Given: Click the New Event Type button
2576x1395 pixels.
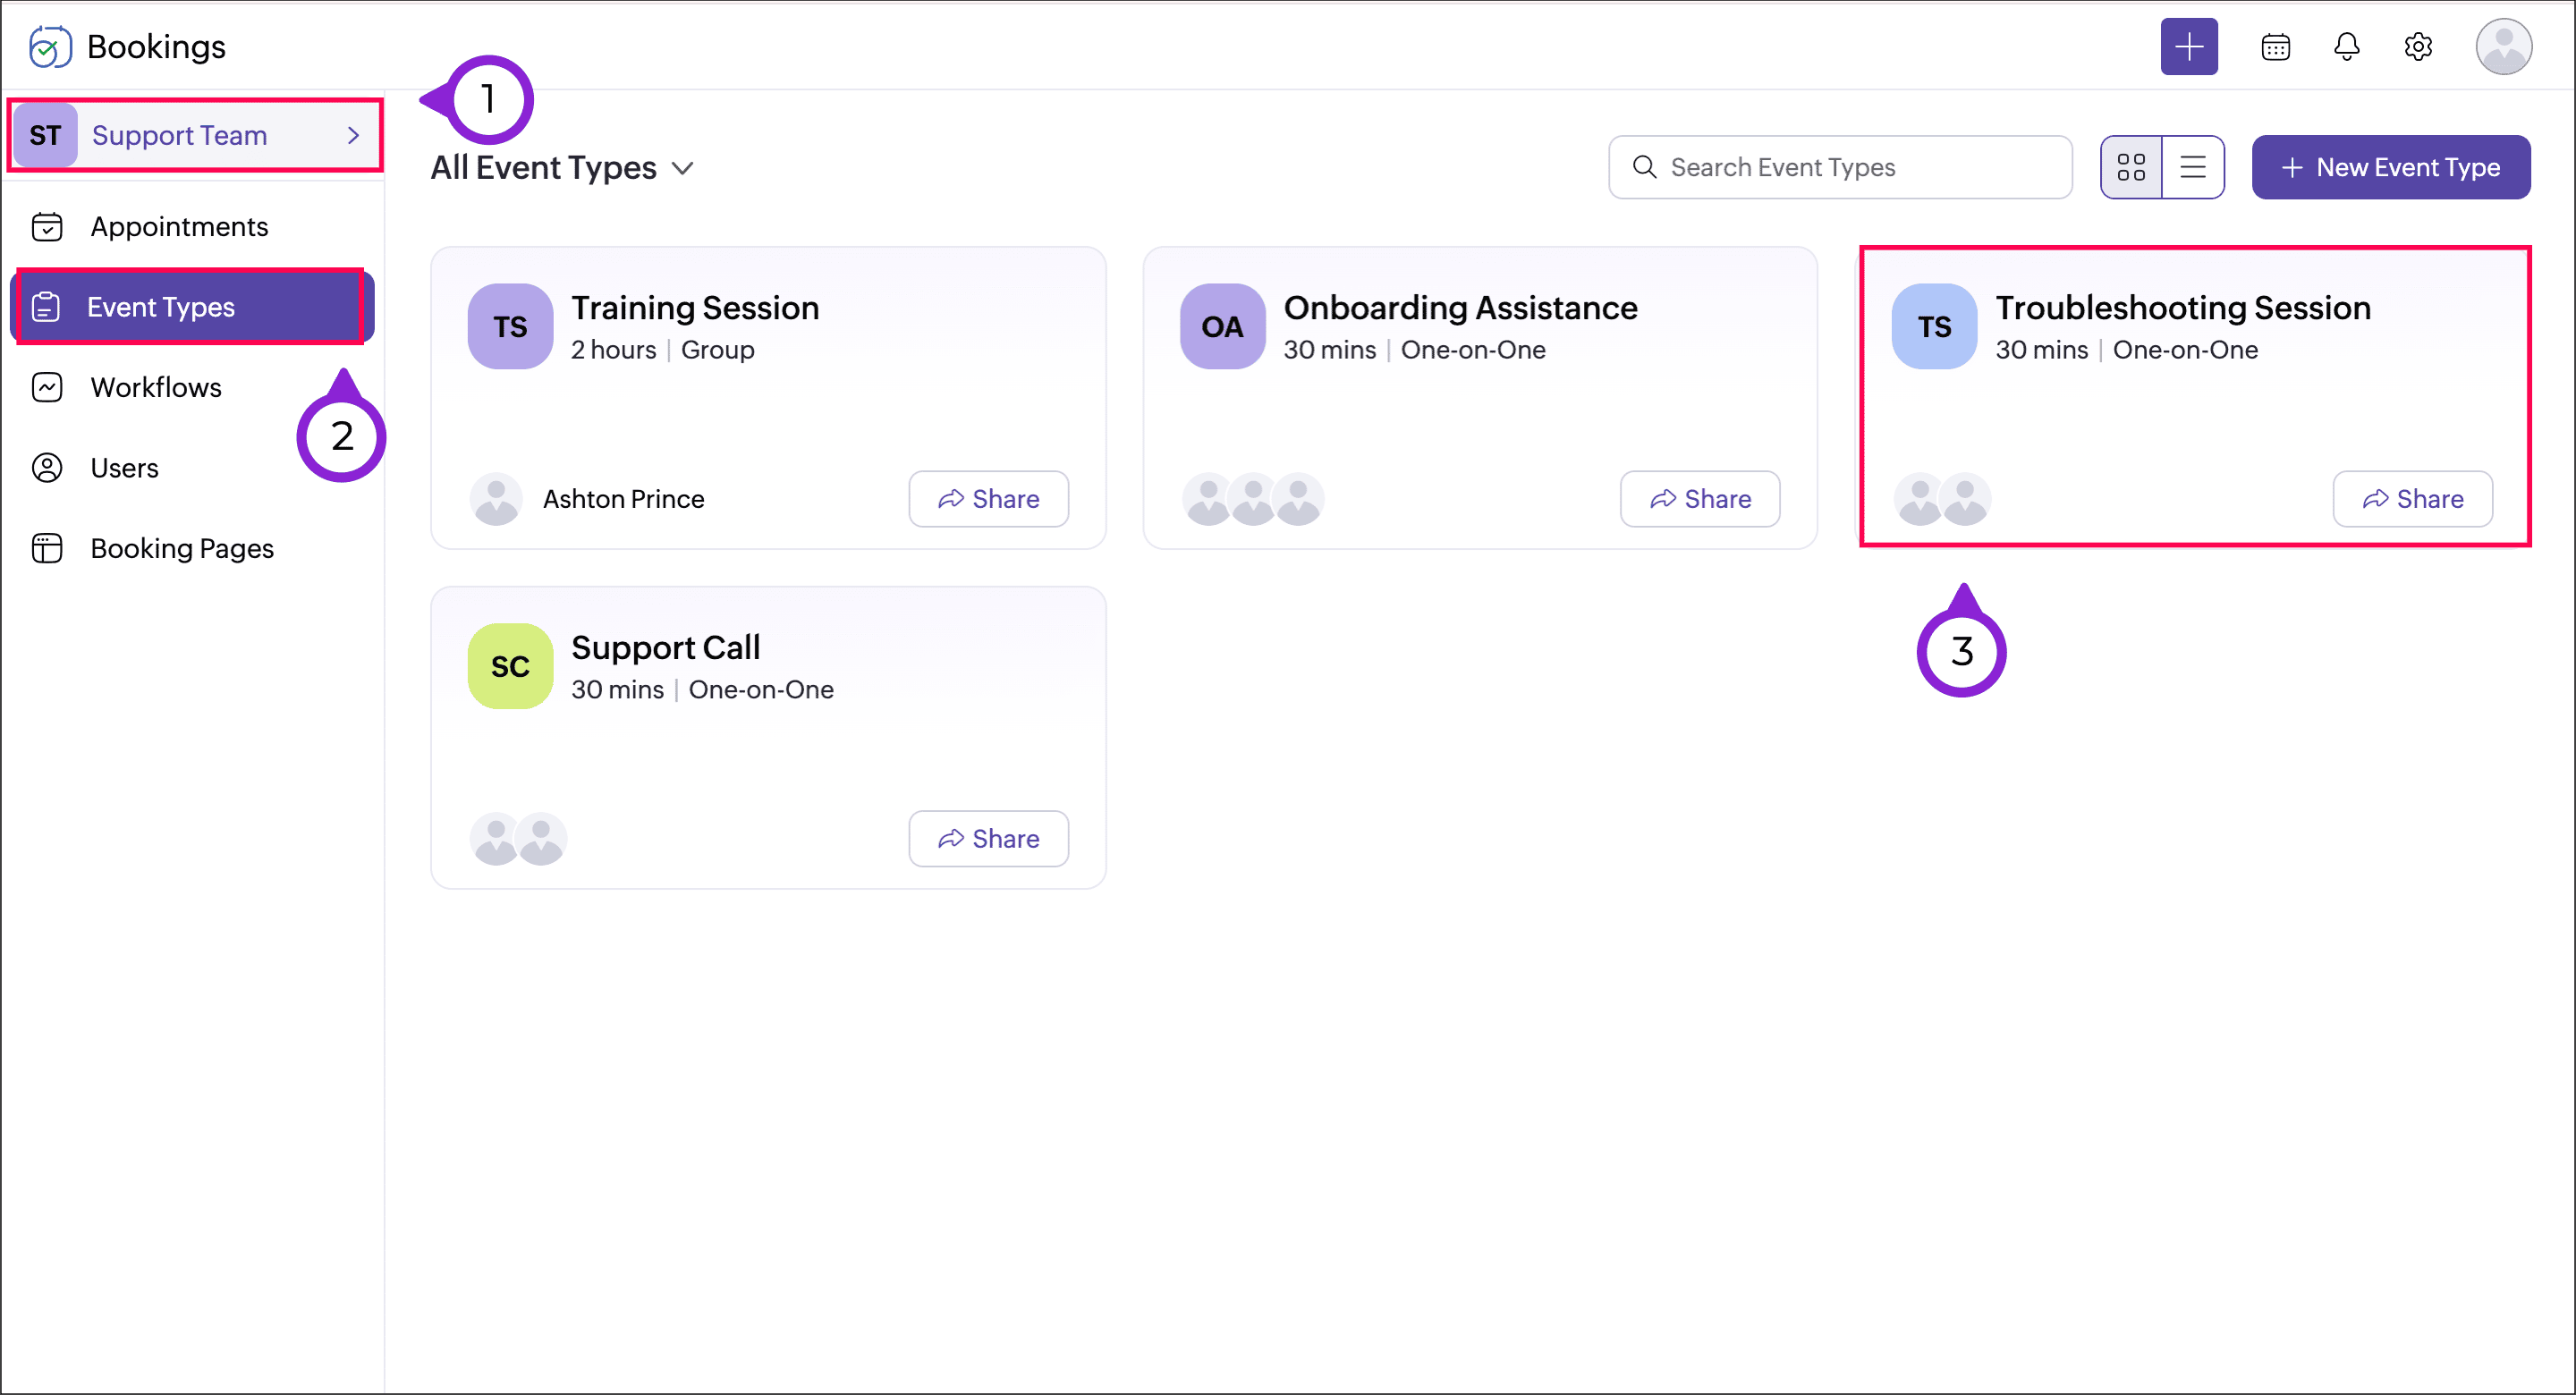Looking at the screenshot, I should click(2390, 167).
